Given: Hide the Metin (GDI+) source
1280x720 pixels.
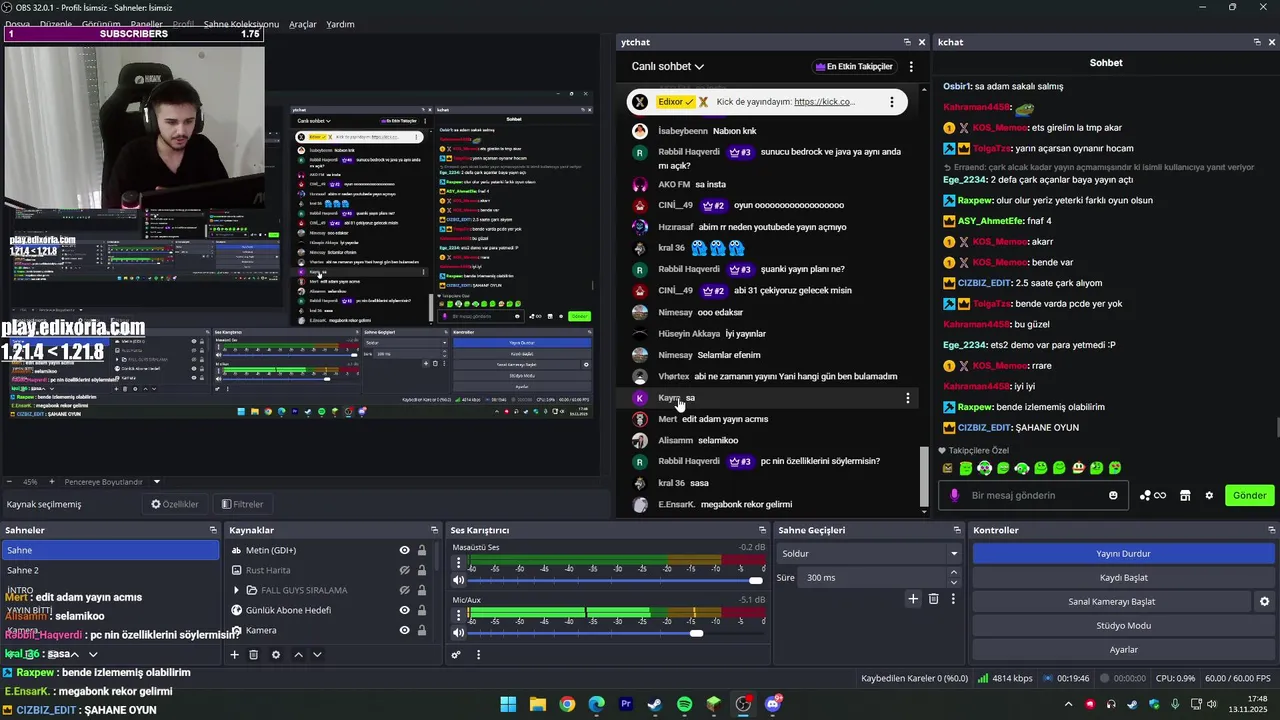Looking at the screenshot, I should (405, 550).
